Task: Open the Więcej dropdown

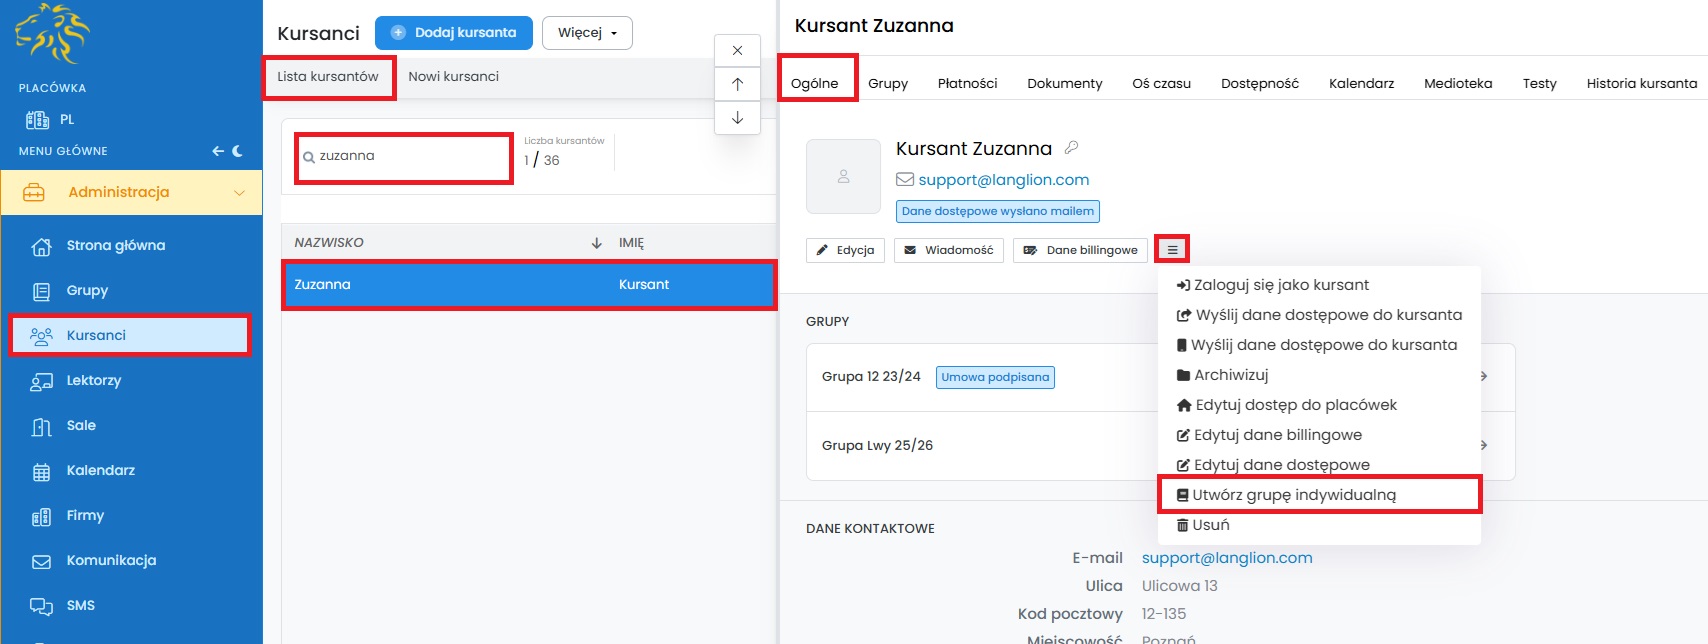Action: click(587, 33)
